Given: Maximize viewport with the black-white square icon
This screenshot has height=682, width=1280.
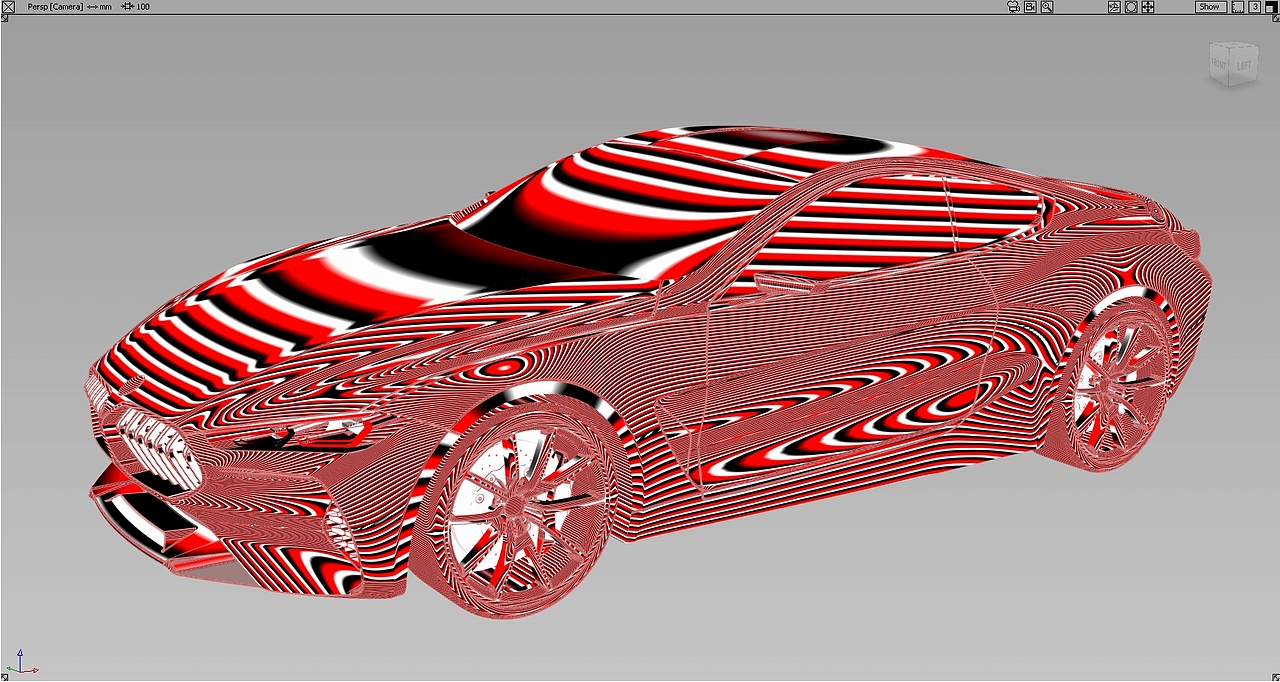Looking at the screenshot, I should click(1272, 7).
